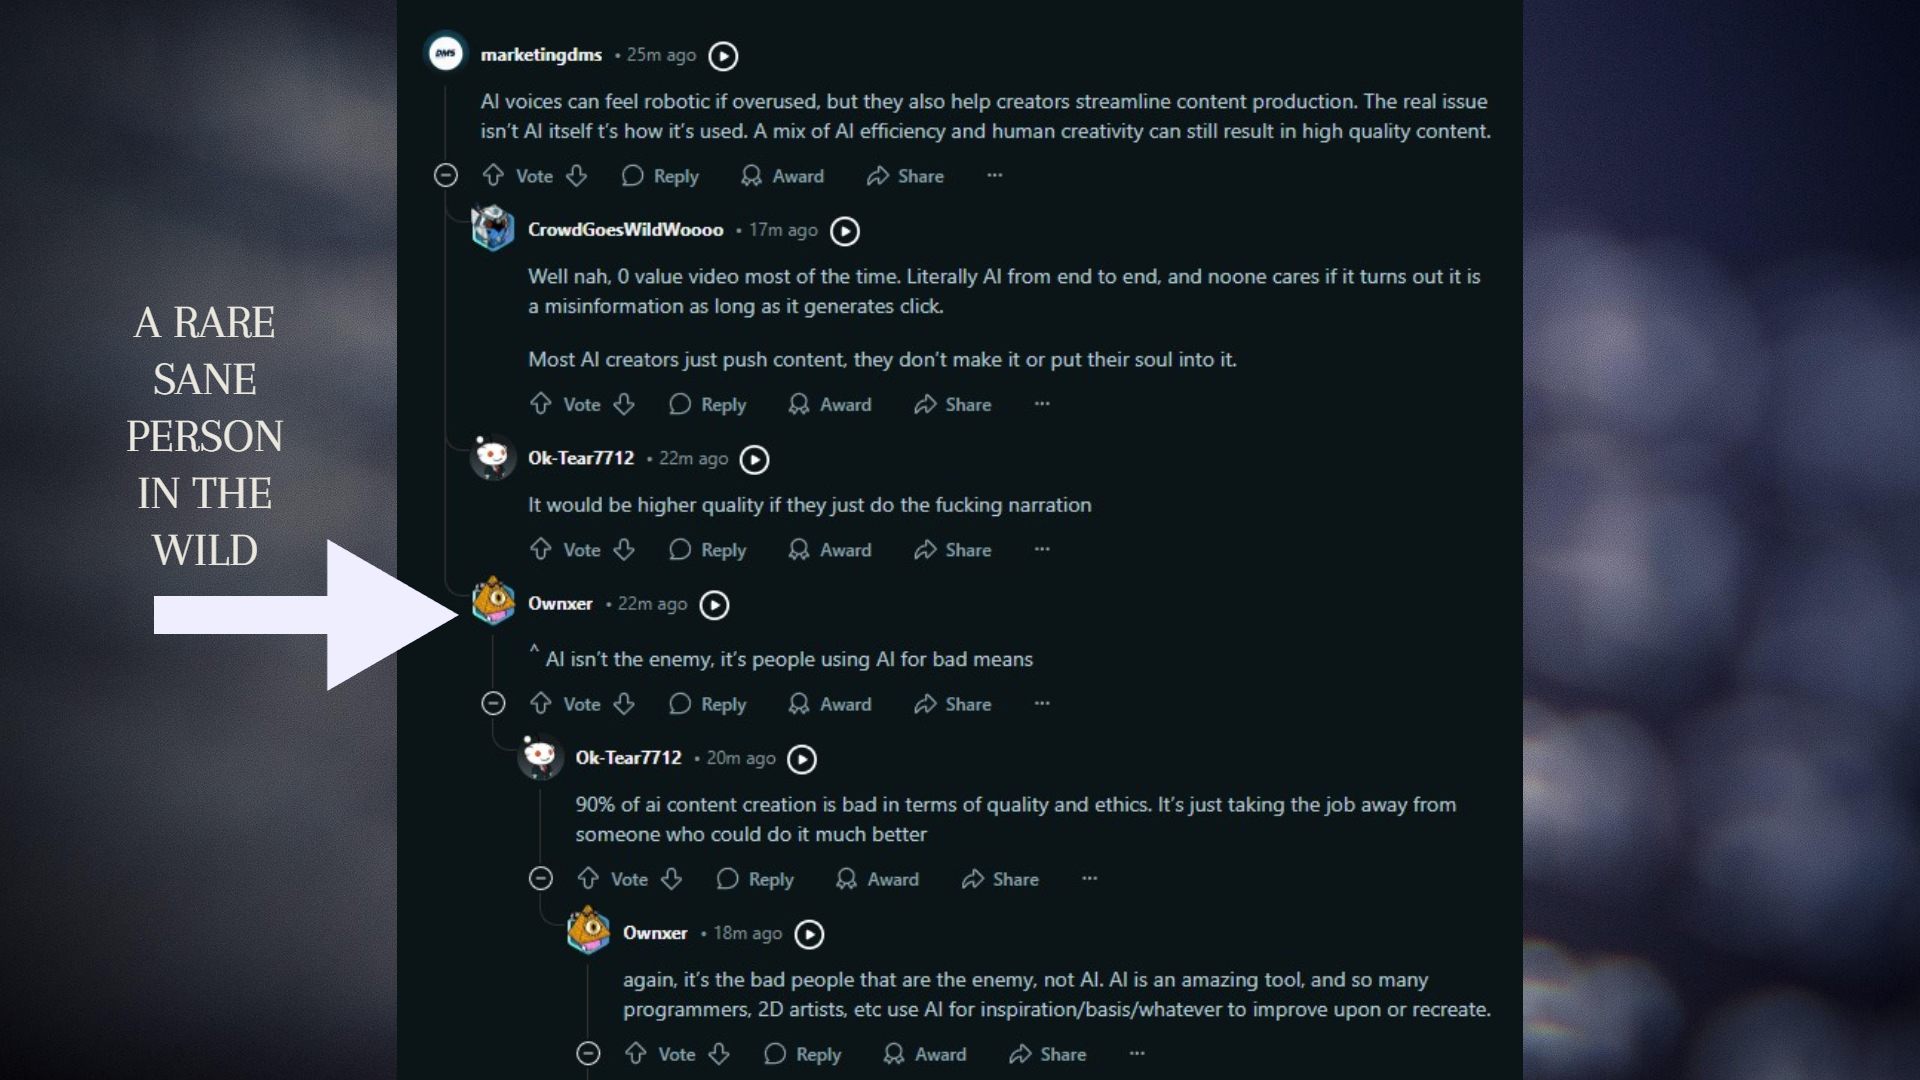Open the CrowdGoesWildWoooo username profile link

(x=625, y=230)
